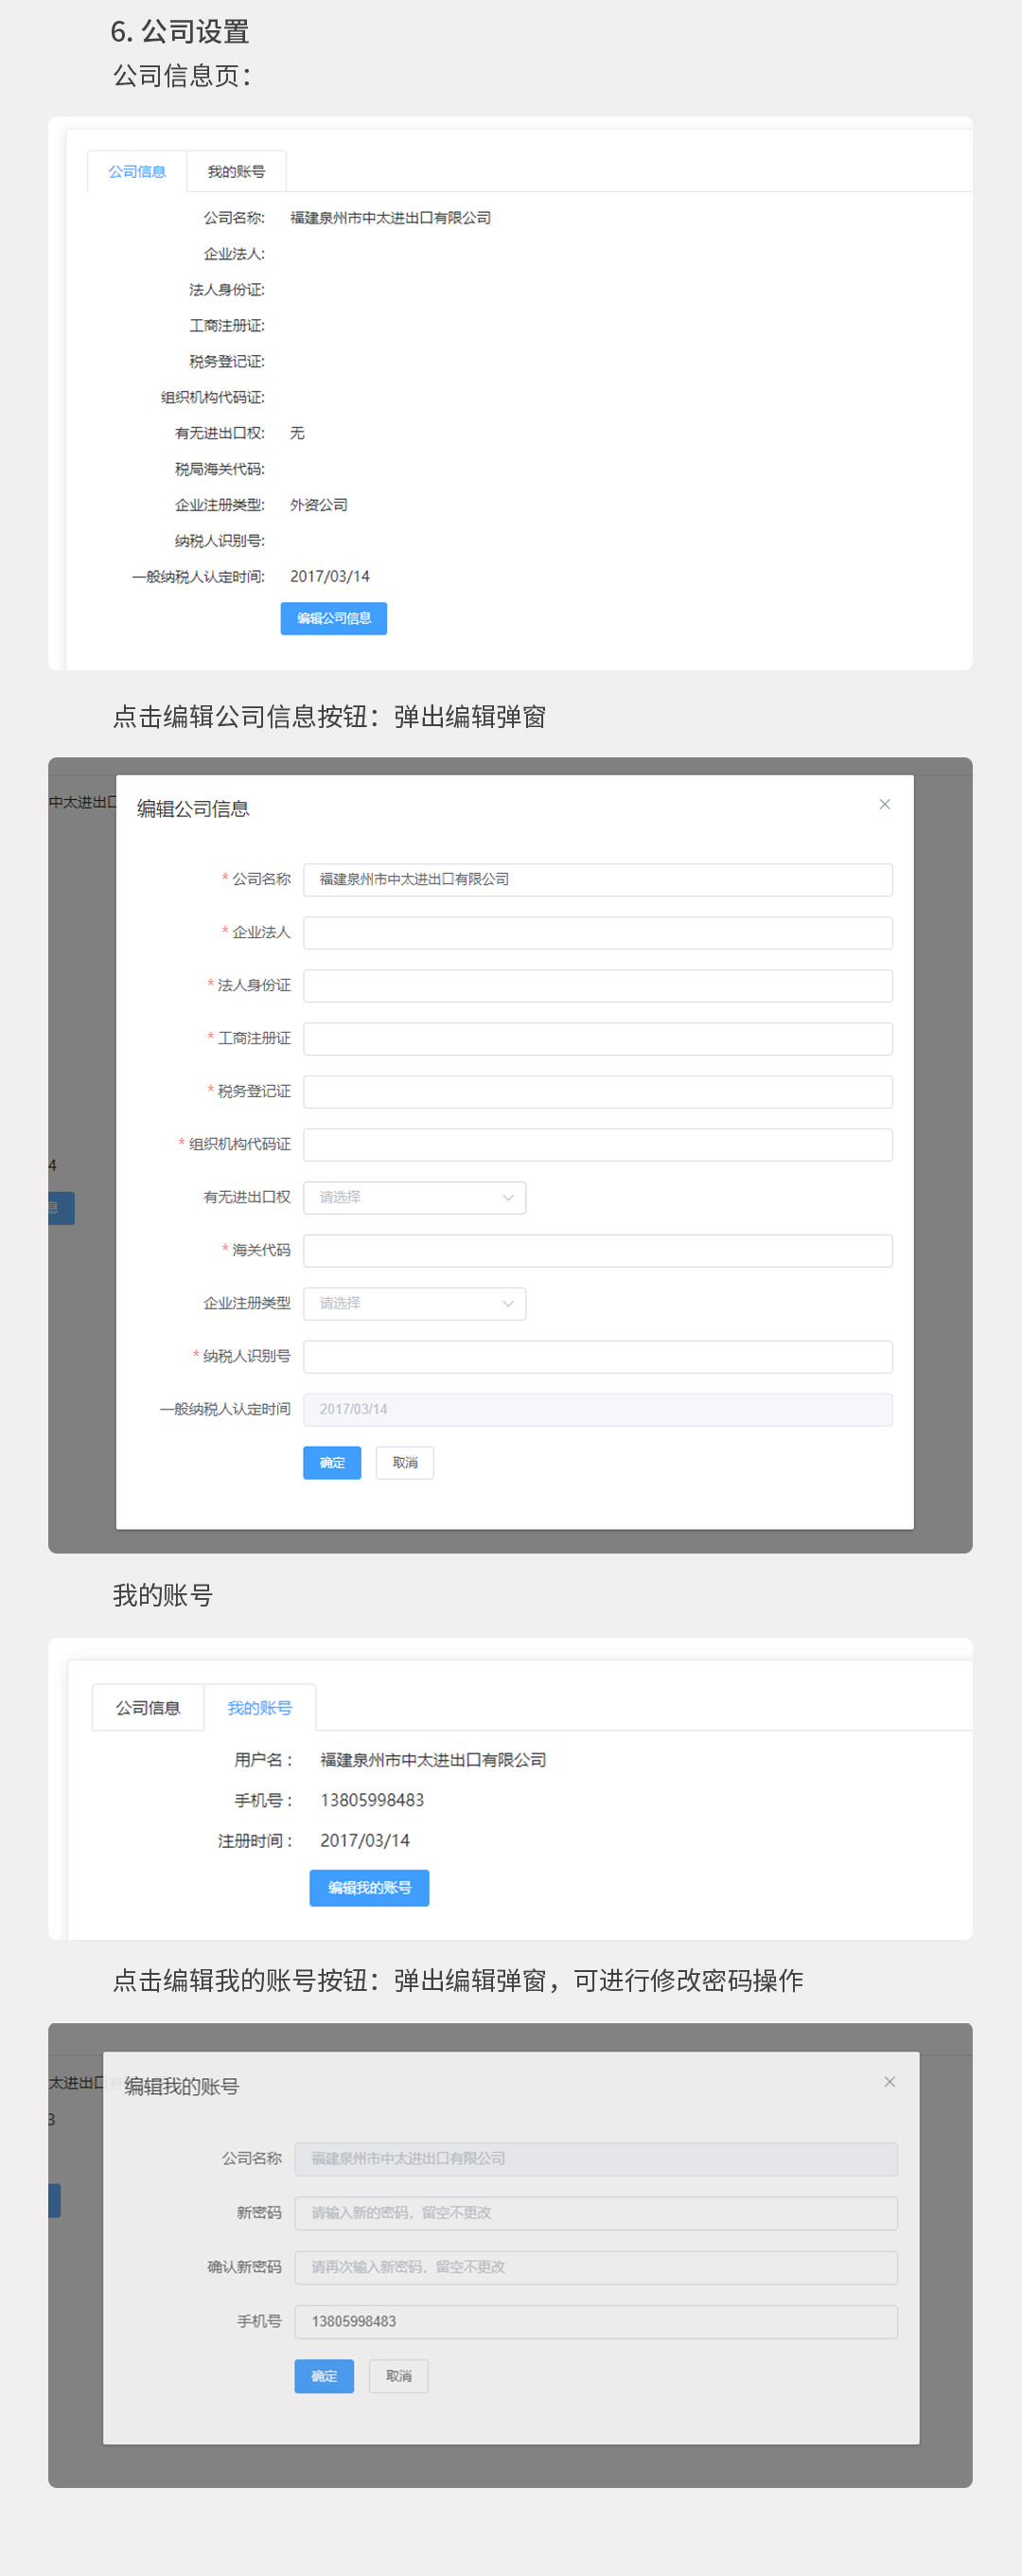
Task: Close the 编辑我的账号 dialog
Action: [889, 2081]
